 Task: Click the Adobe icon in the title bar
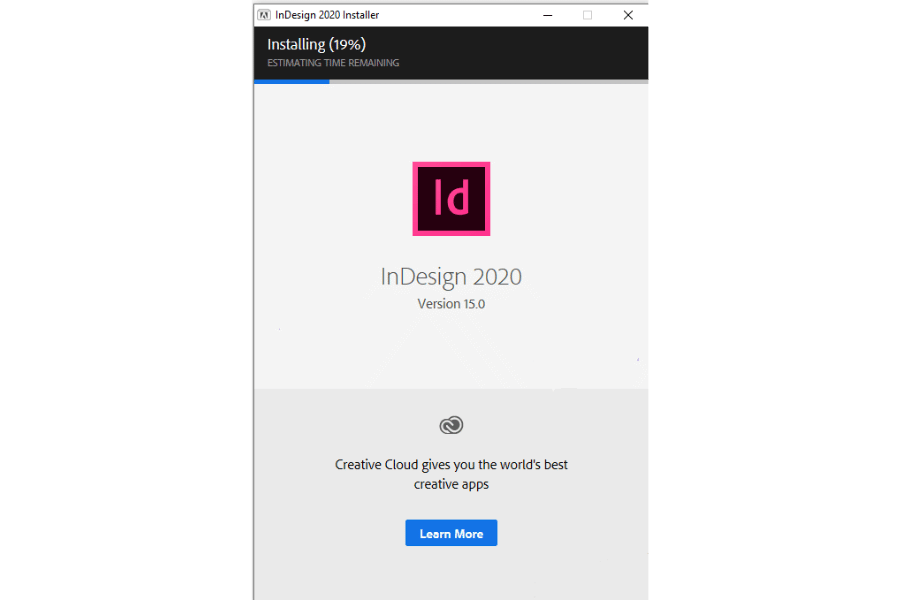click(264, 15)
